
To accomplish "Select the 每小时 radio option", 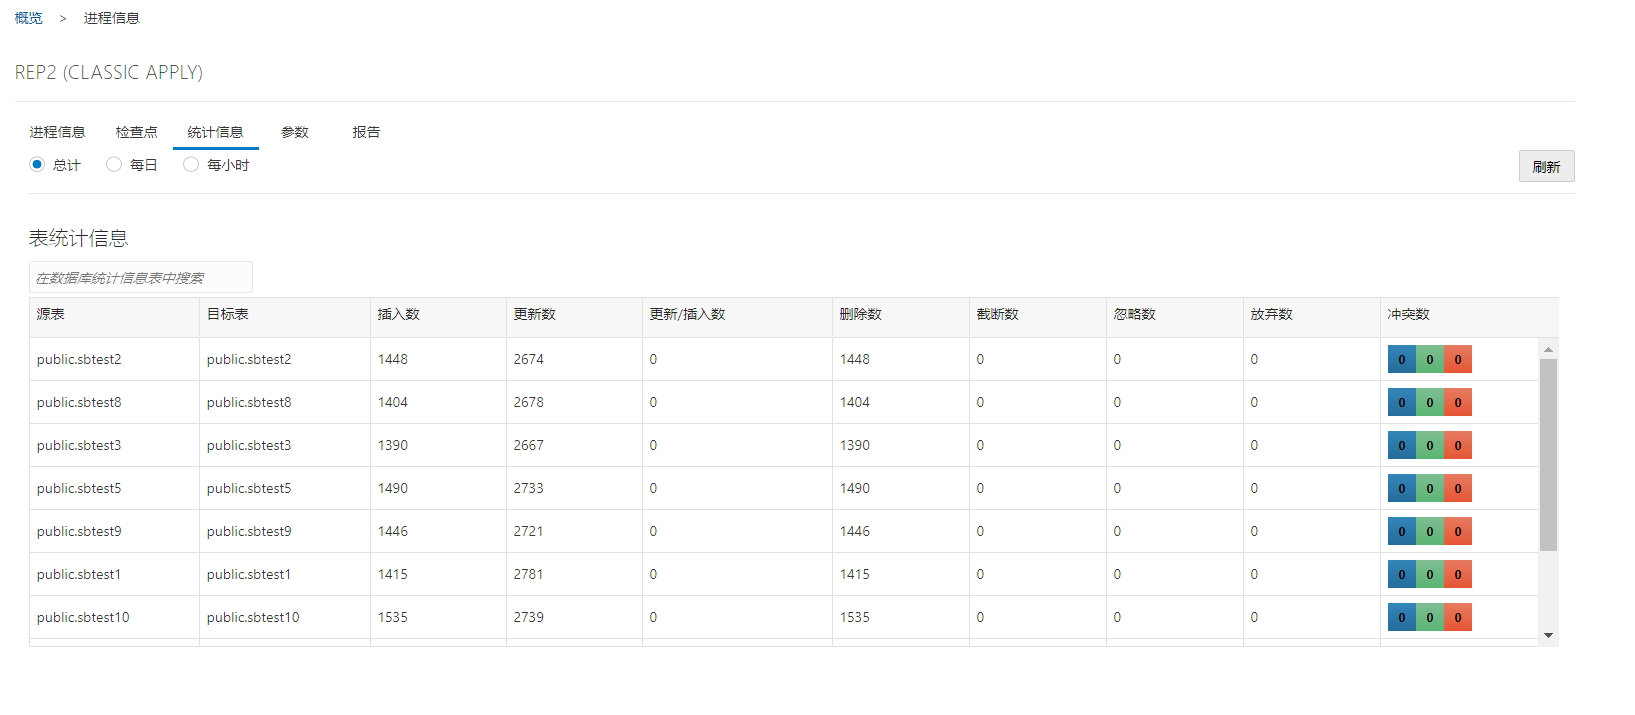I will 191,165.
